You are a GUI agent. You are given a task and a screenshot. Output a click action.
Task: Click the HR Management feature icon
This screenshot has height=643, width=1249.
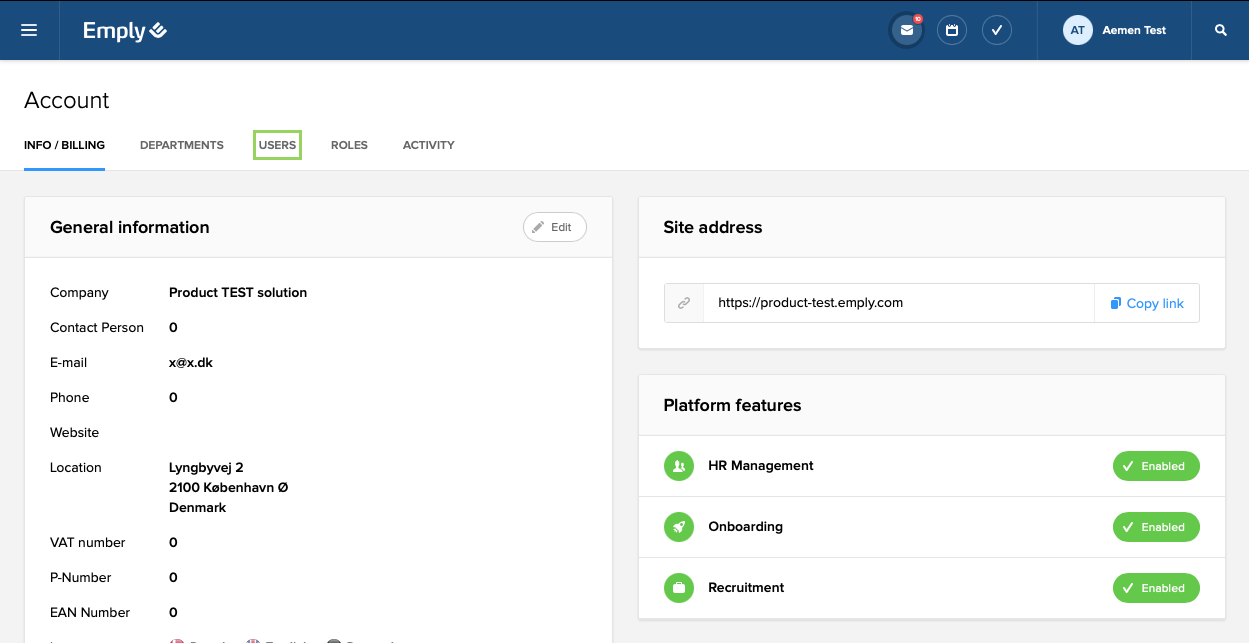click(x=679, y=466)
